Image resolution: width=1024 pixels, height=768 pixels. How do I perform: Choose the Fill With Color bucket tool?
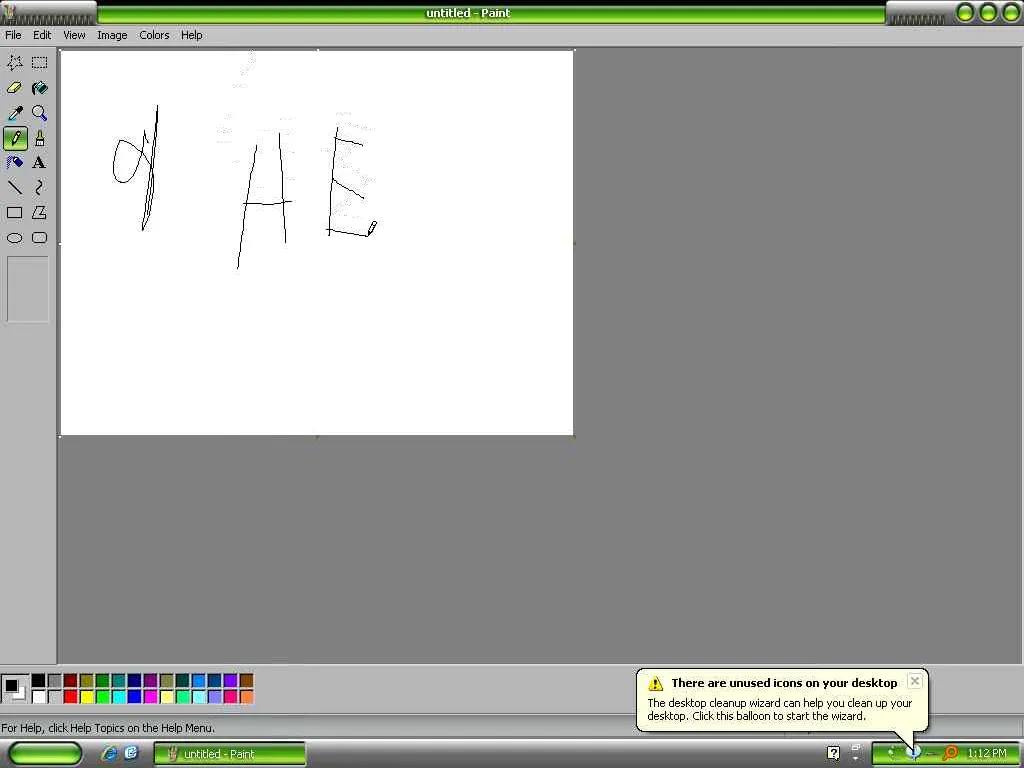[x=39, y=88]
